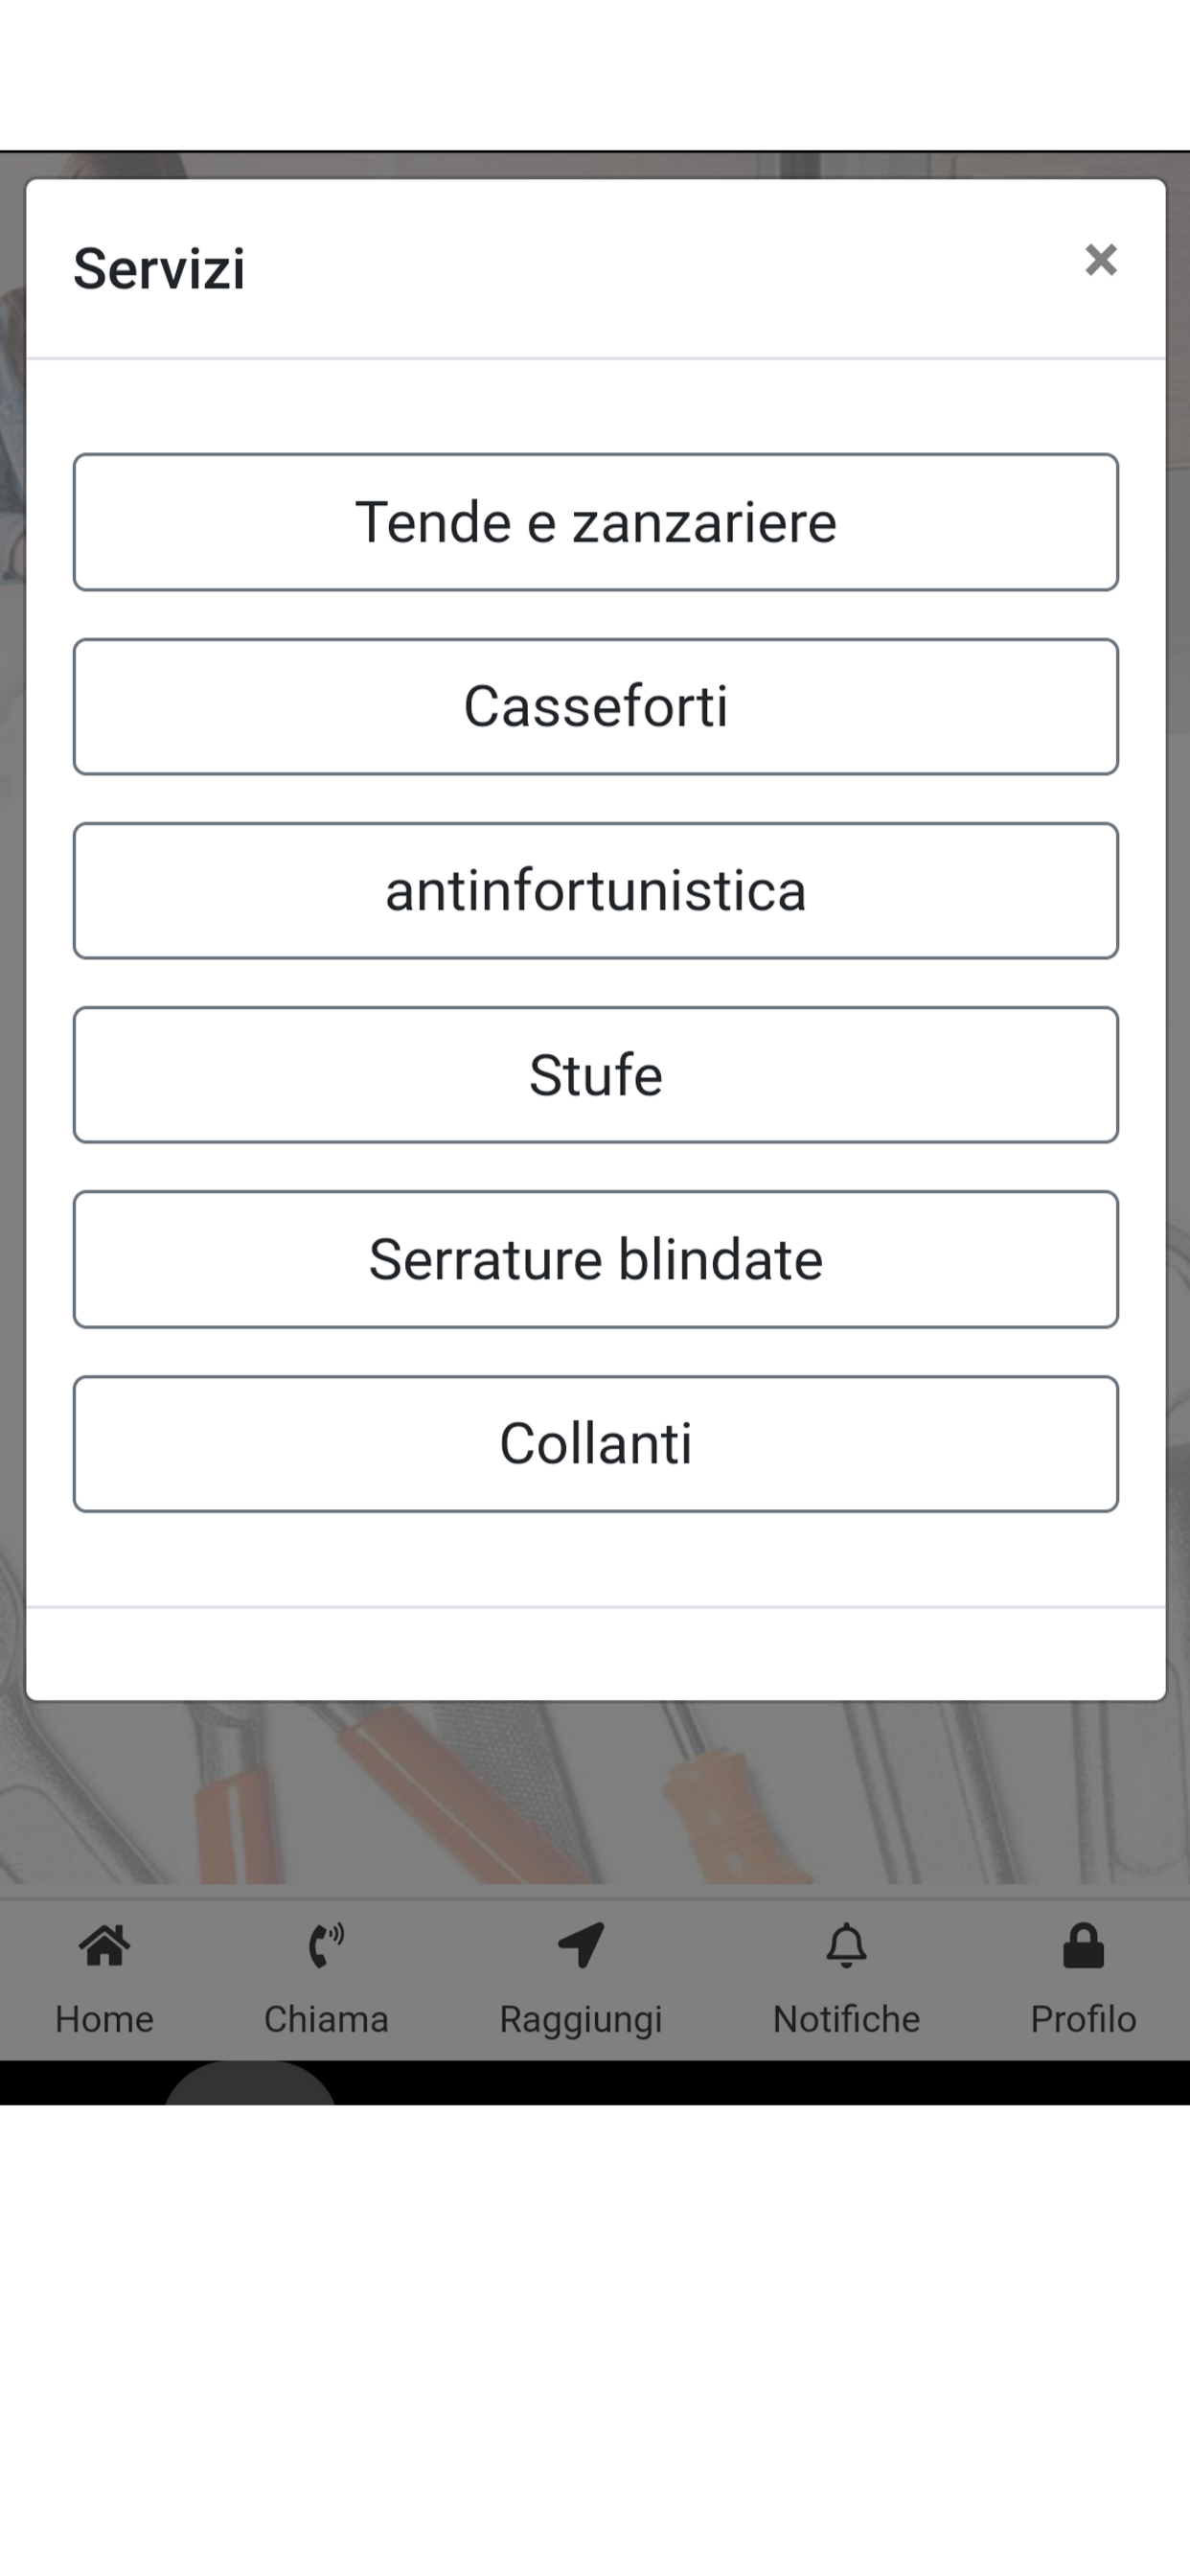Select Tende e zanzariere service
Image resolution: width=1190 pixels, height=2576 pixels.
(x=596, y=522)
